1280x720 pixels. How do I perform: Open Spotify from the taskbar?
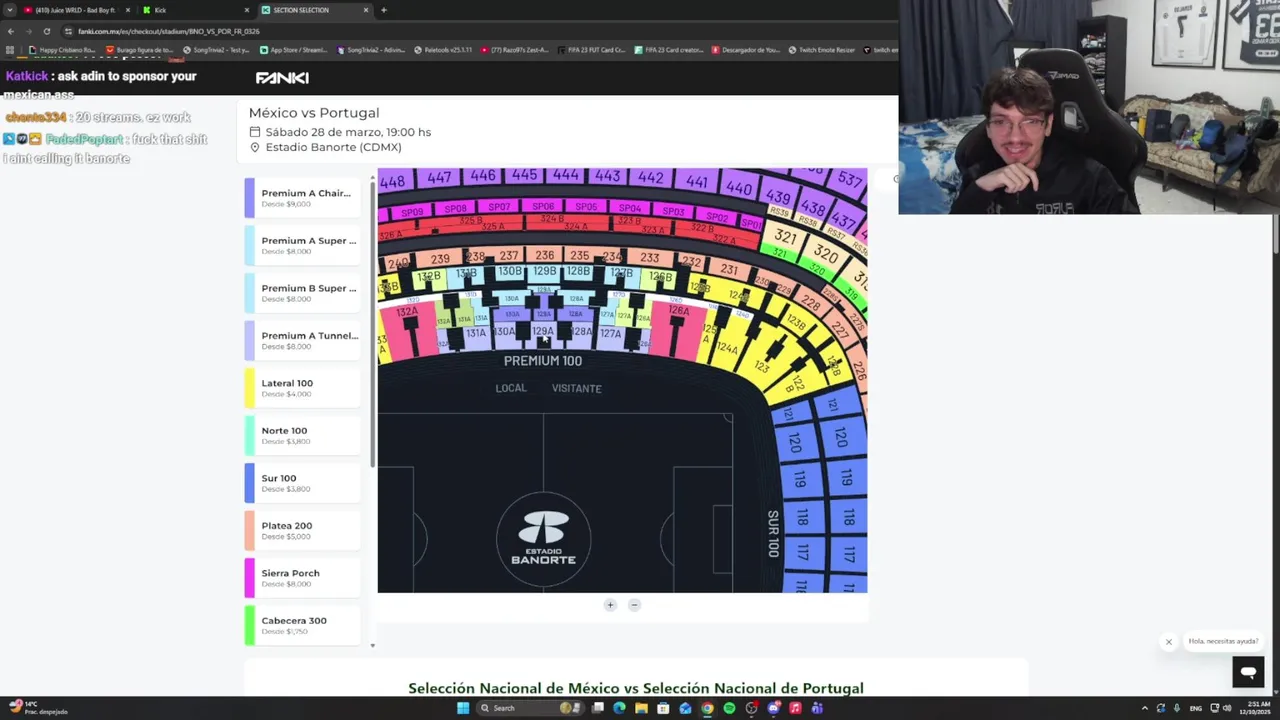729,708
